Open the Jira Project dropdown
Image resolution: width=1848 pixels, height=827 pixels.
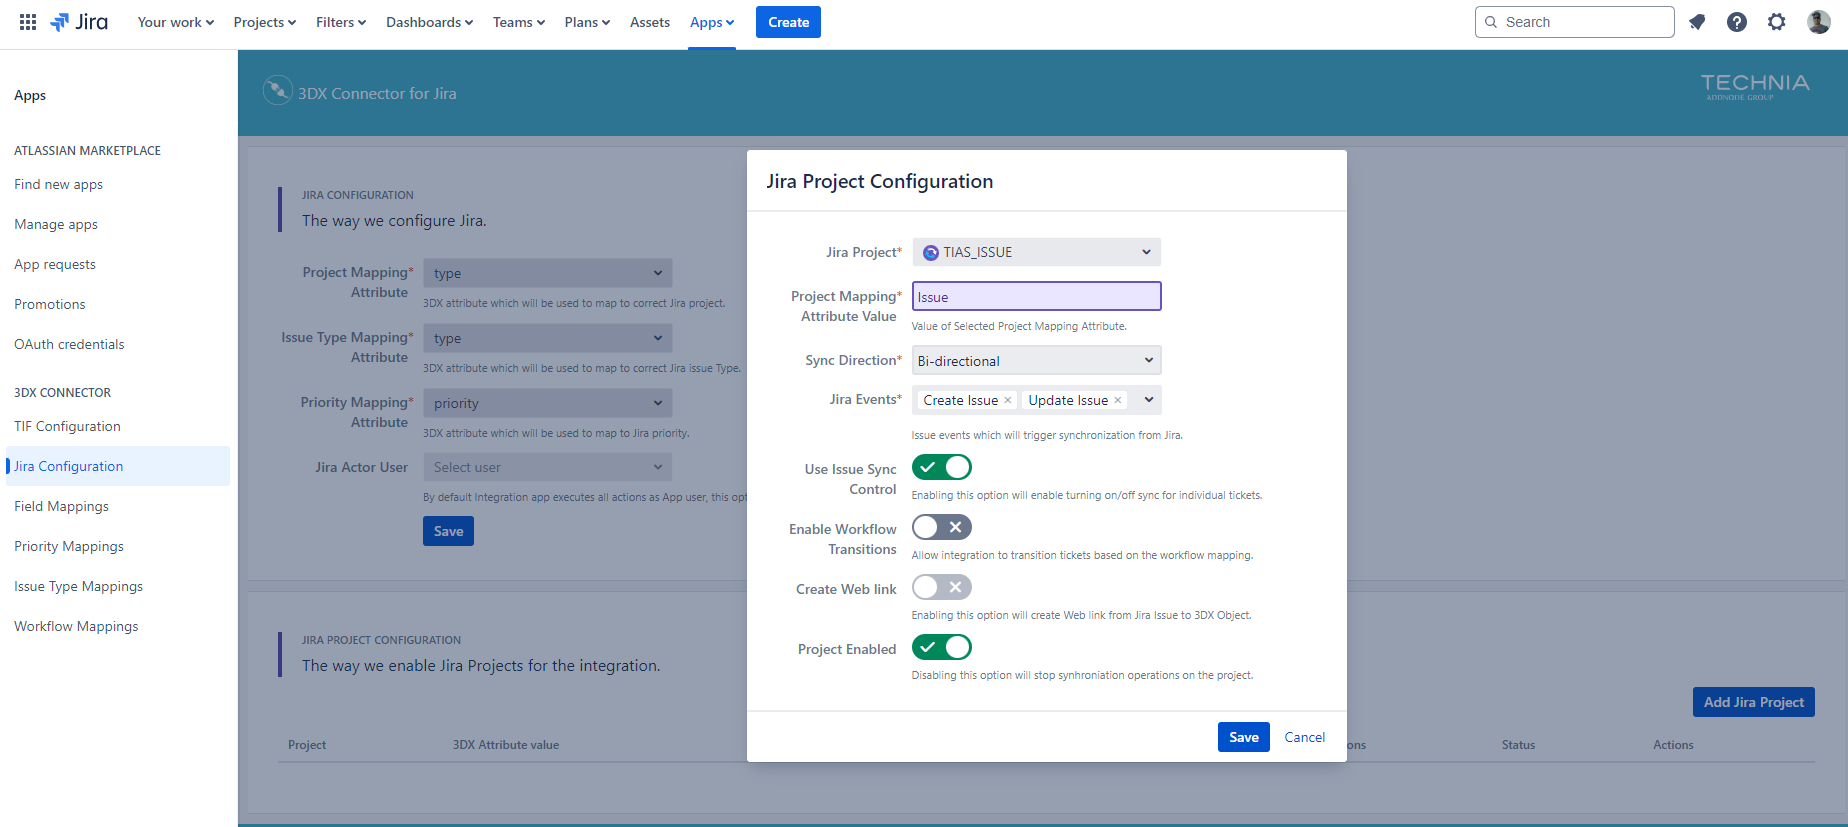coord(1036,252)
